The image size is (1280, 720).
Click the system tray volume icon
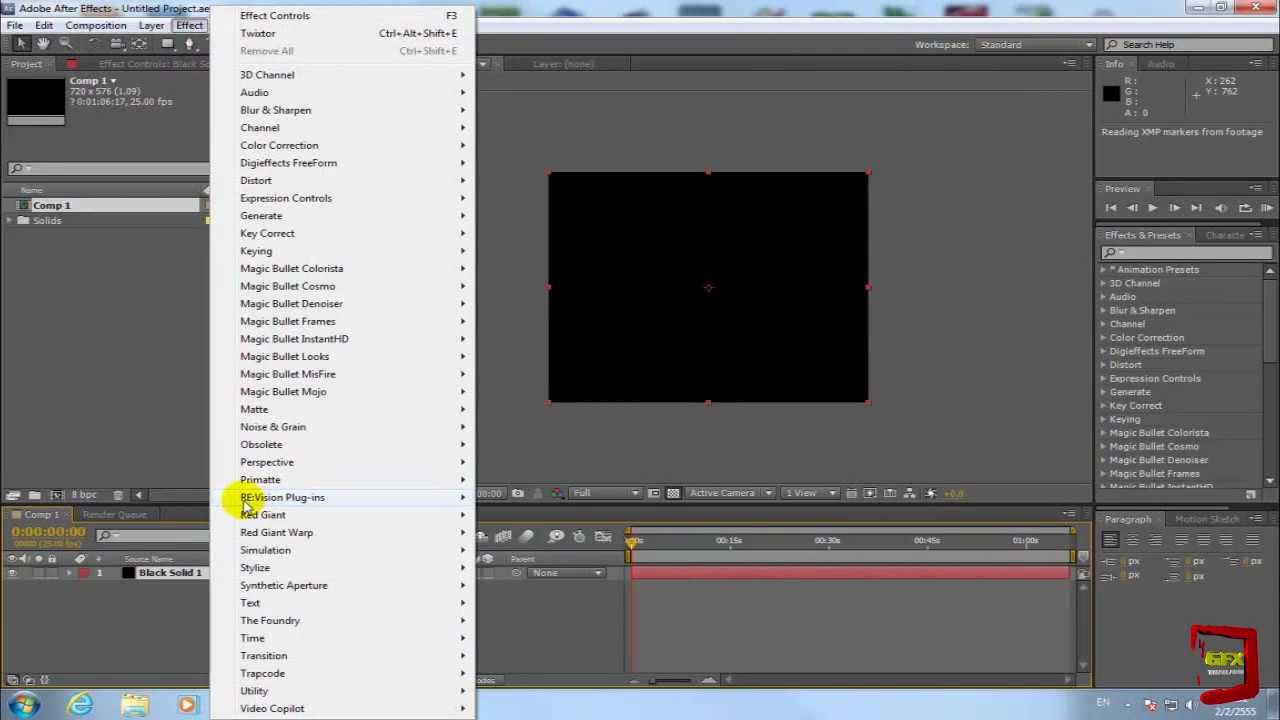1193,705
